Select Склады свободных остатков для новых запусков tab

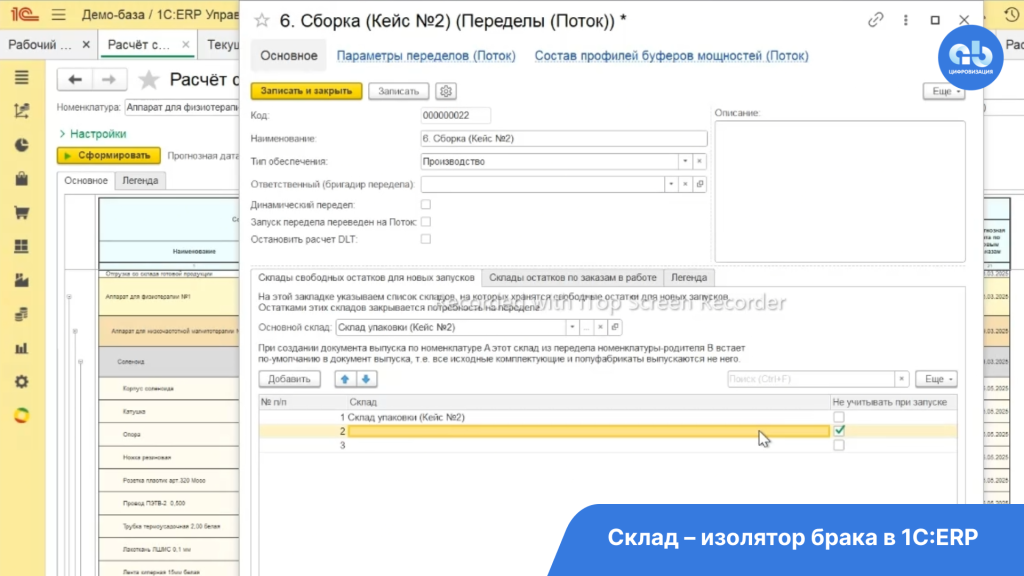(366, 278)
